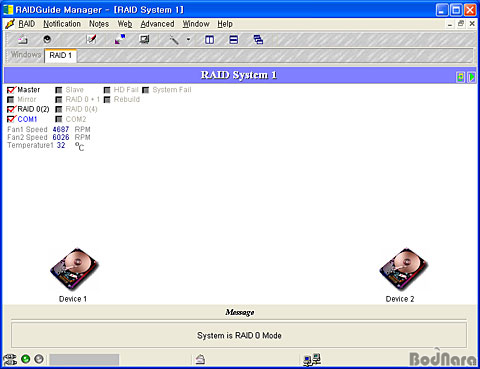The height and width of the screenshot is (369, 480).
Task: Click the monitor screen toolbar icon
Action: click(x=144, y=40)
